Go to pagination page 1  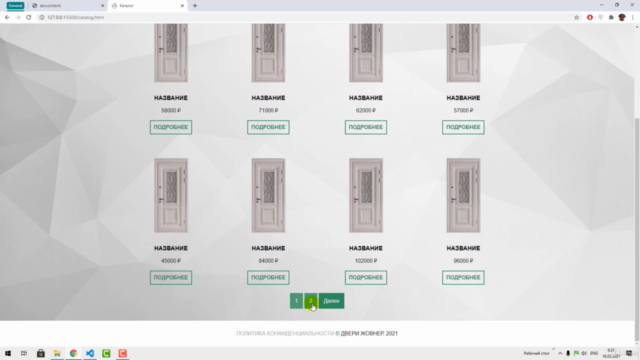coord(296,301)
